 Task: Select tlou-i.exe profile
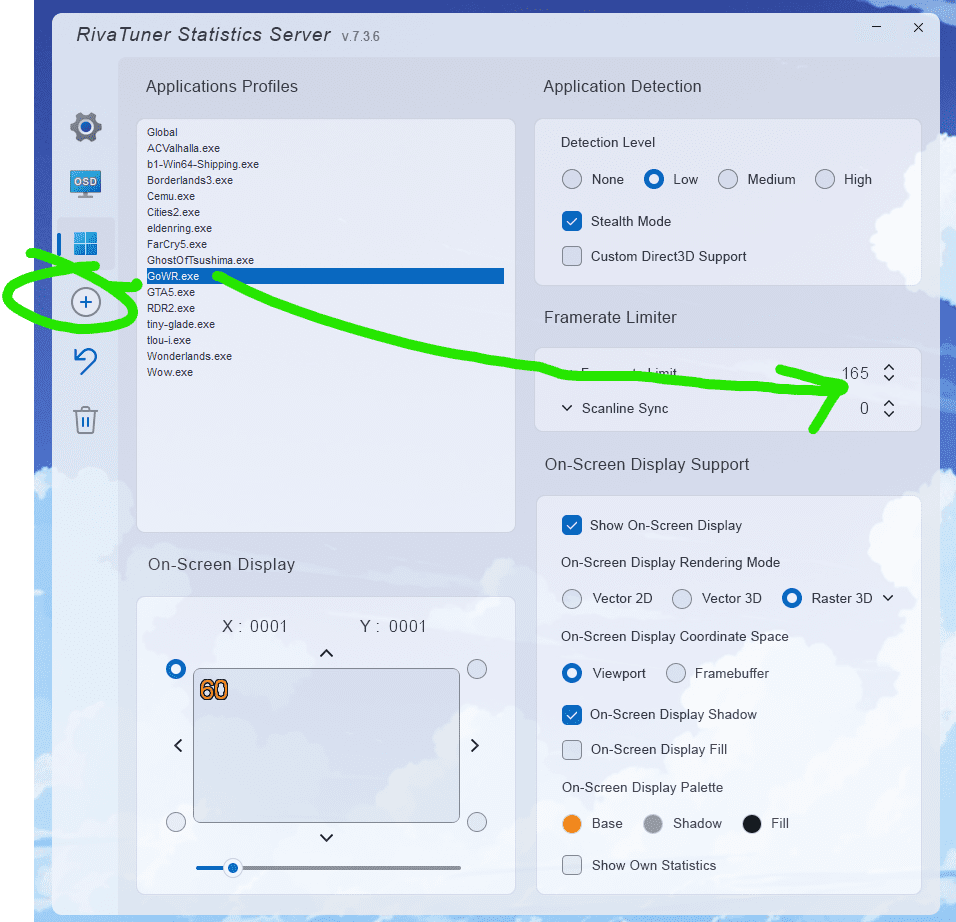click(325, 340)
